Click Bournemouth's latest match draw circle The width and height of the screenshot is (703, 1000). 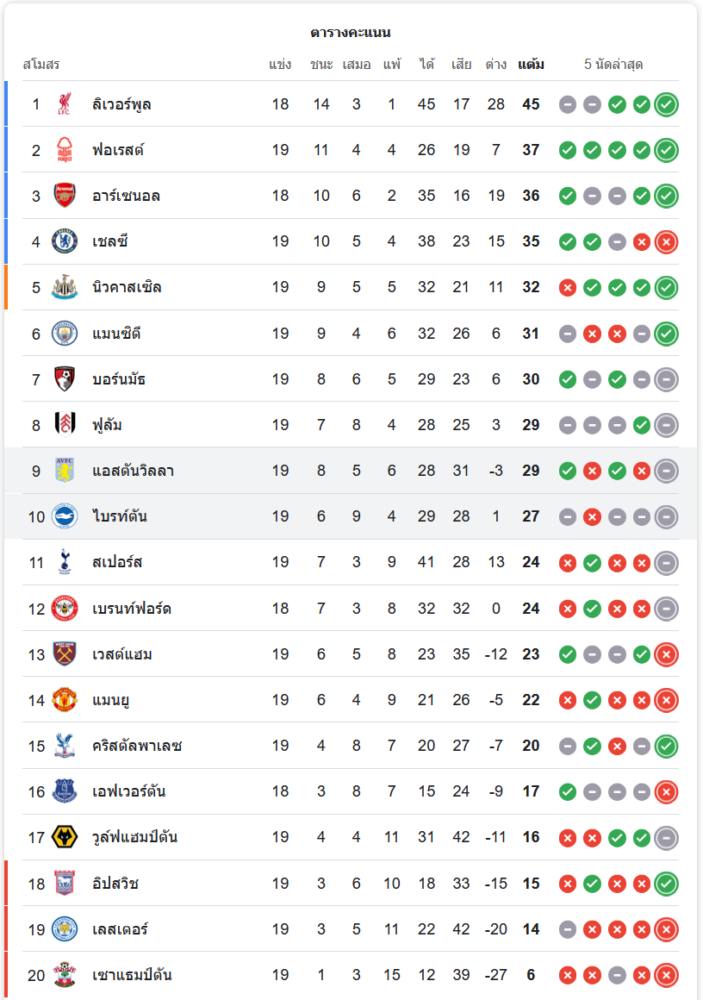pos(666,379)
